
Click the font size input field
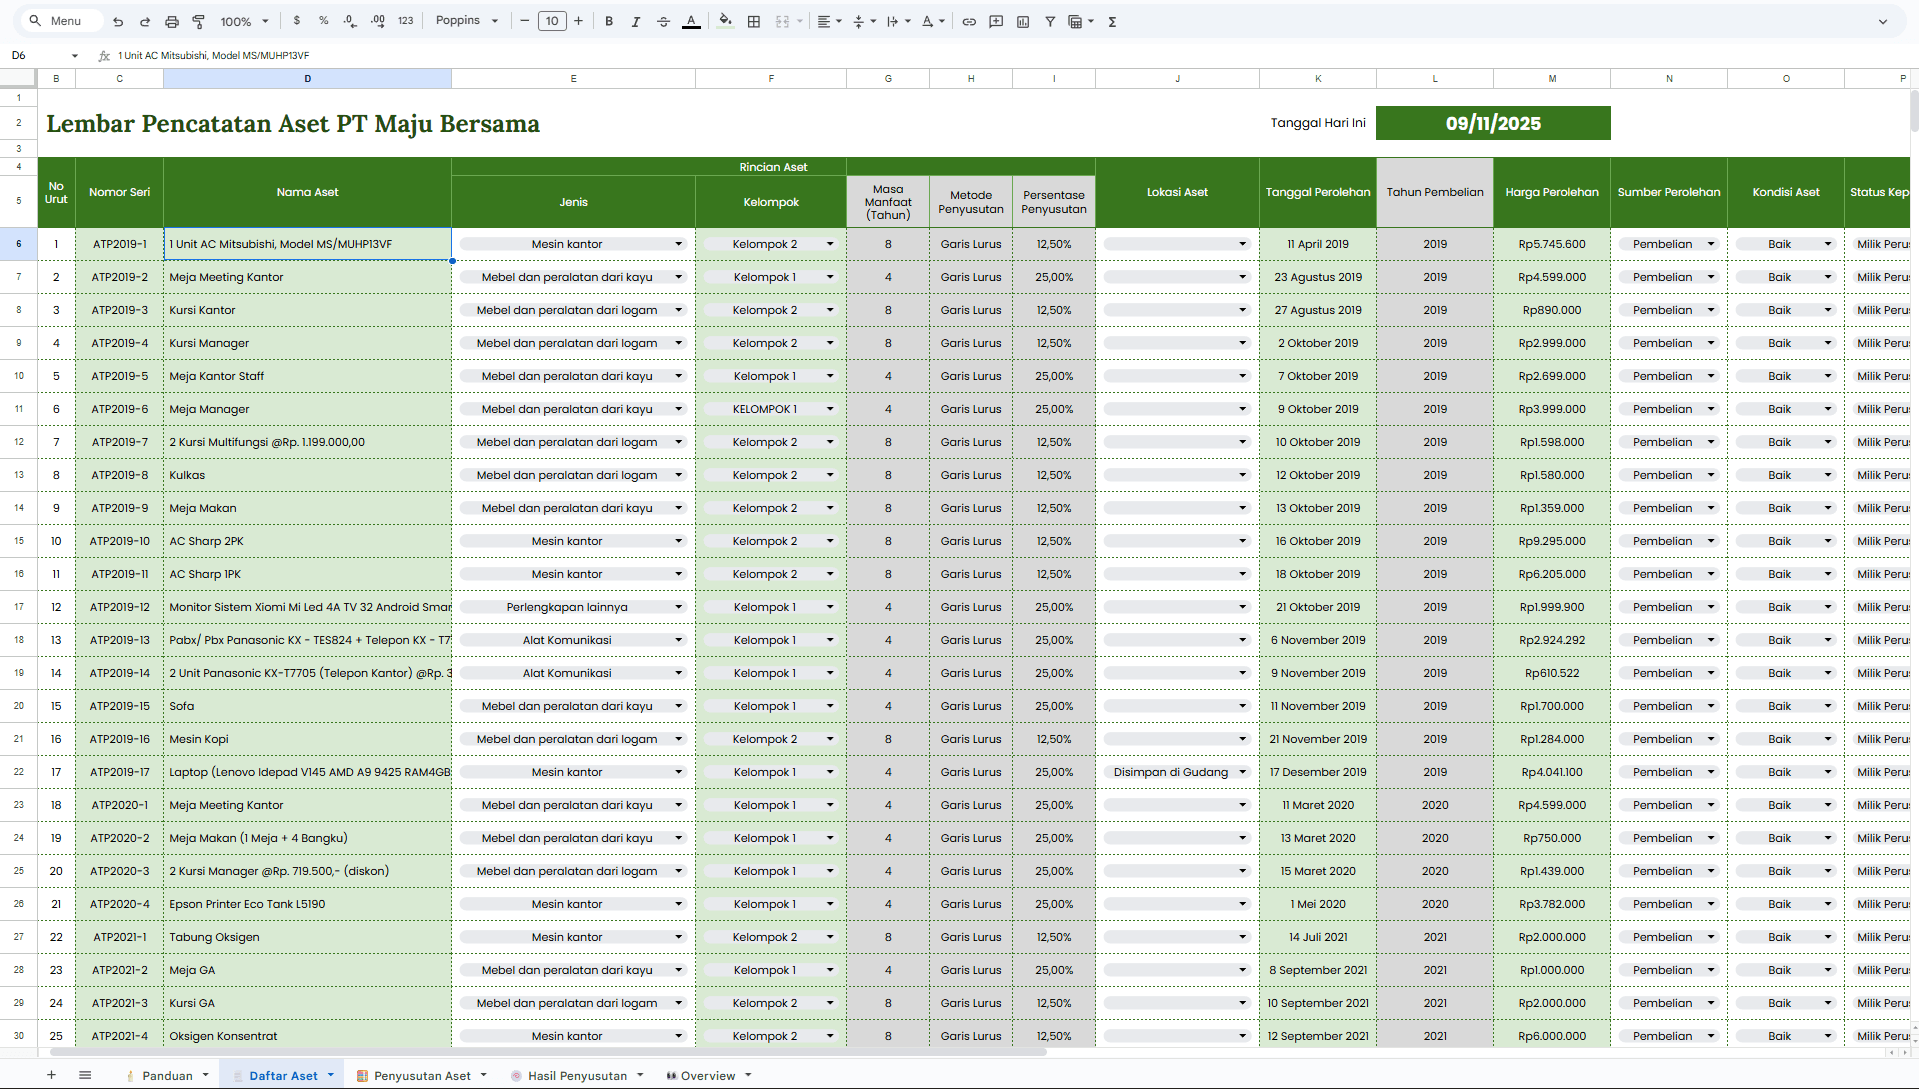tap(552, 21)
